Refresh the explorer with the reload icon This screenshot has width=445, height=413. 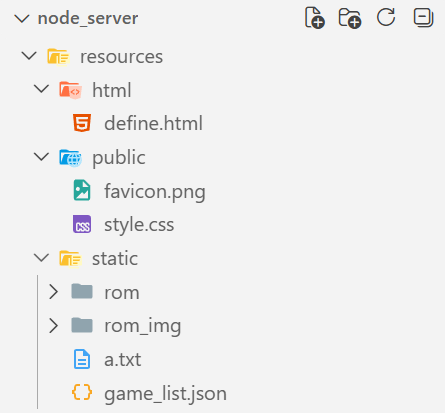386,17
